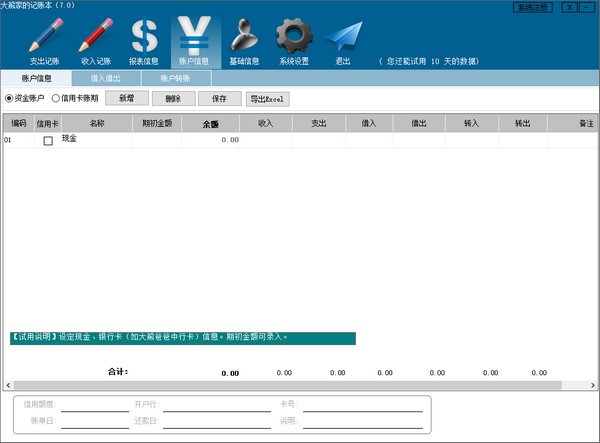
Task: Open 报表信息 dollar sign icon
Action: pyautogui.click(x=144, y=41)
